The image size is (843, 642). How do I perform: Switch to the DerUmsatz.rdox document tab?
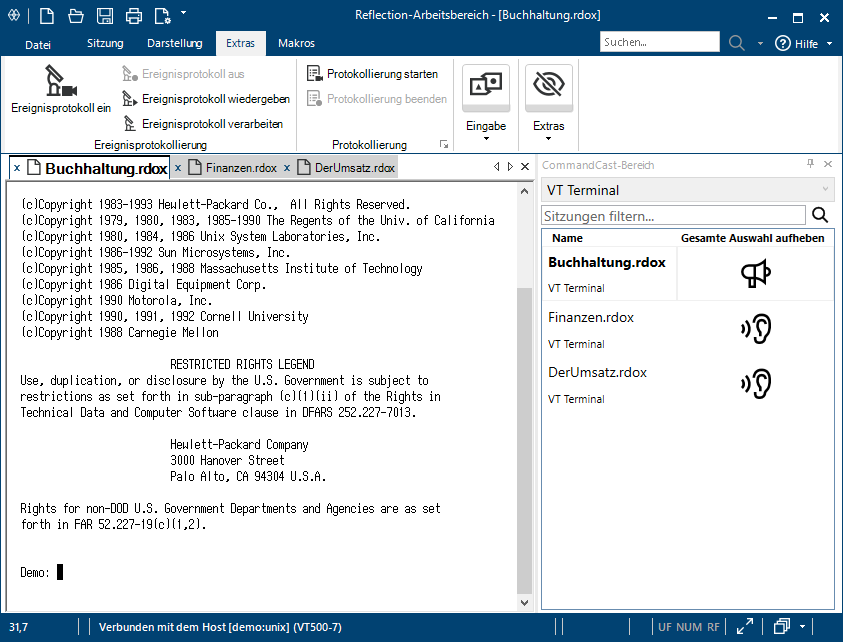point(346,168)
